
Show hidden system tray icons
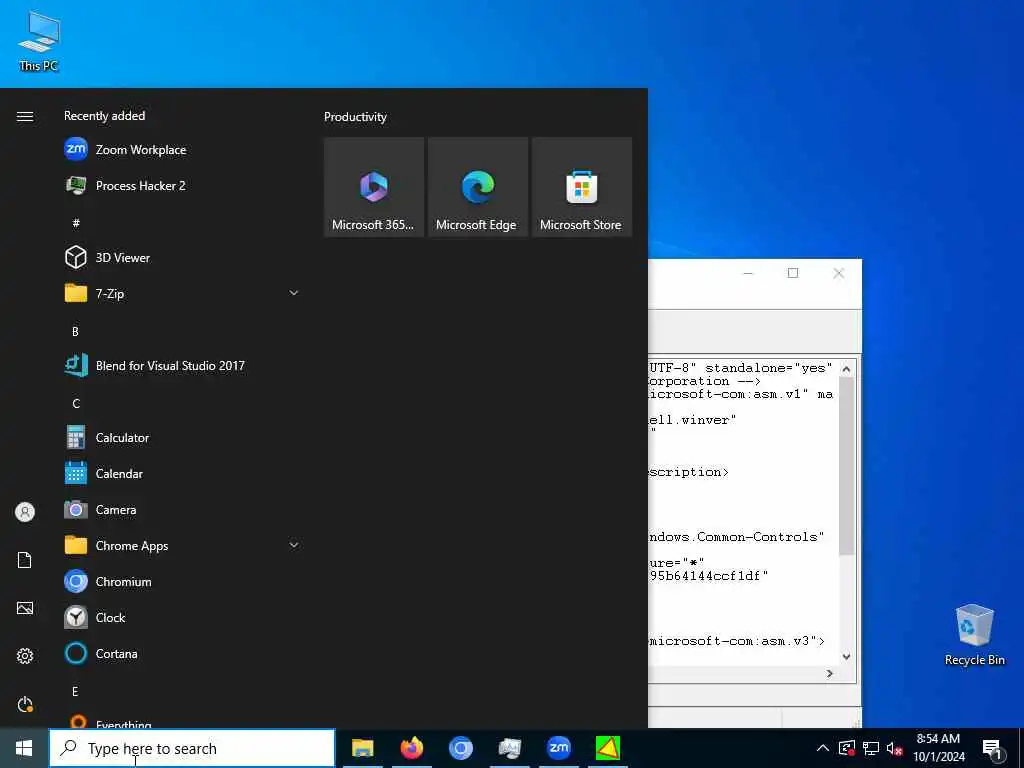coord(823,748)
